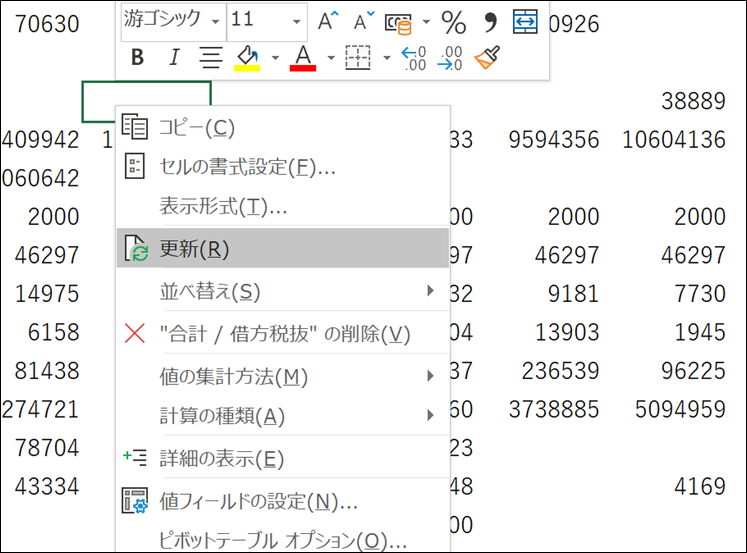Screen dimensions: 747x553
Task: Select the cell containing 70630
Action: tap(47, 24)
